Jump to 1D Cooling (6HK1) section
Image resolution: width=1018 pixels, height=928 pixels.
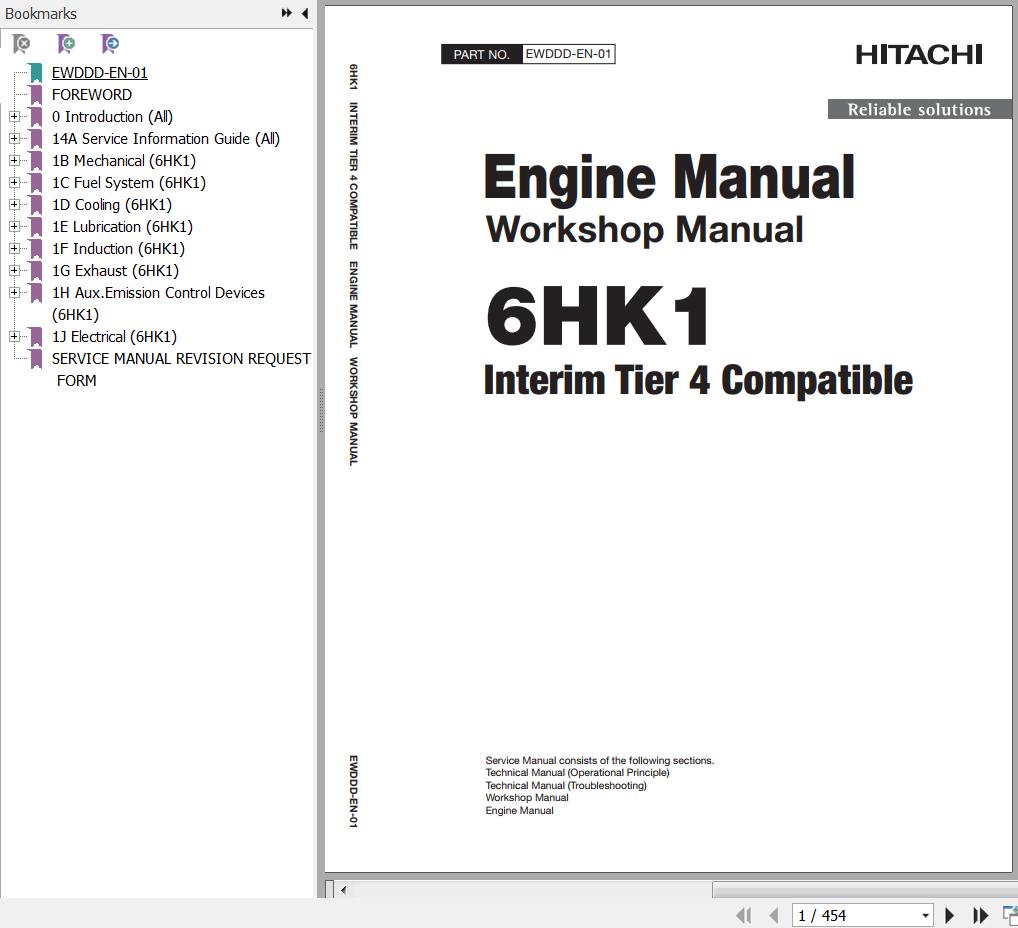click(x=112, y=205)
